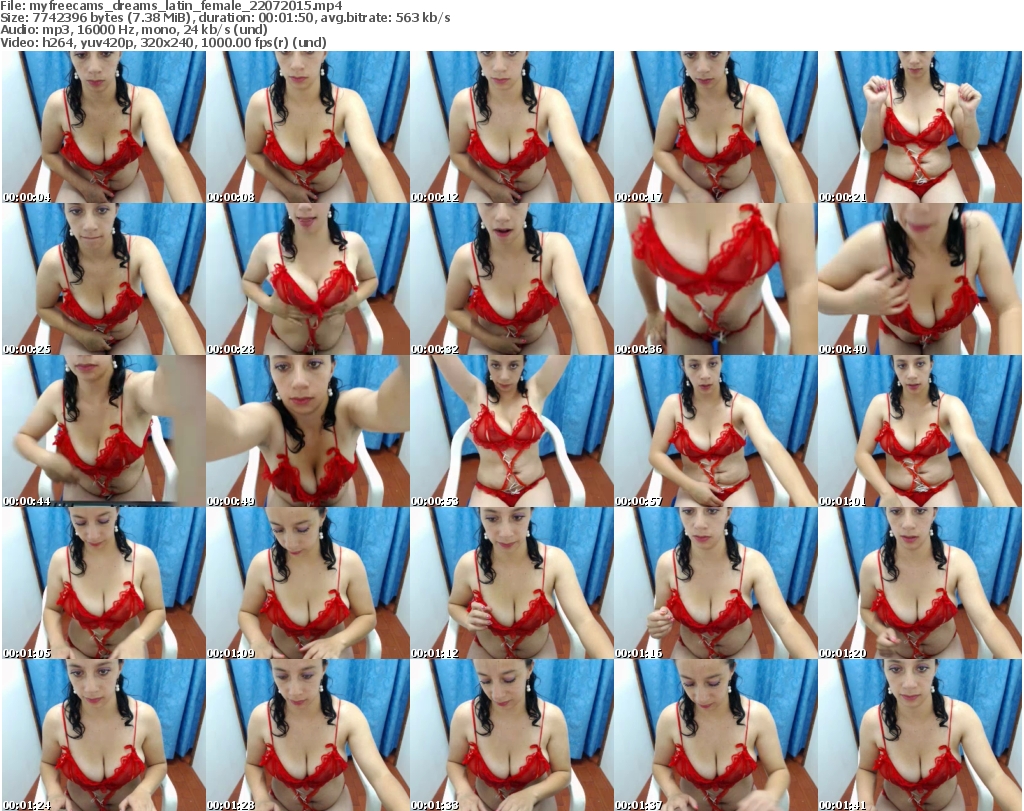Select the frame timestamped 00:00:32

512,279
